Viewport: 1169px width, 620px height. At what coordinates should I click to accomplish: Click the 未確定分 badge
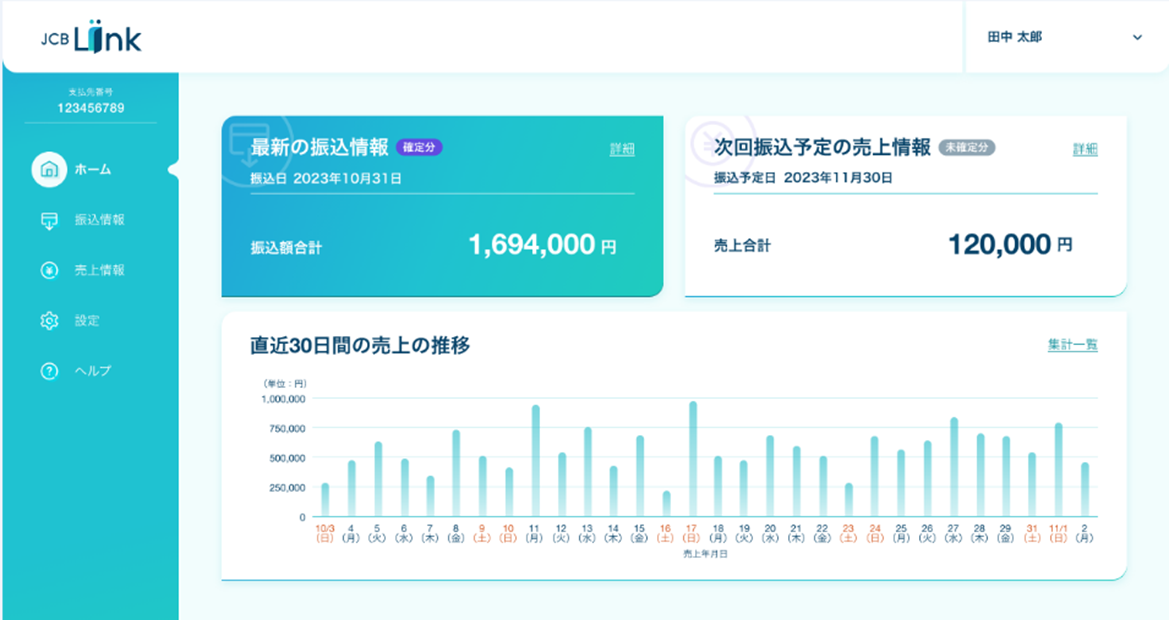click(x=967, y=148)
